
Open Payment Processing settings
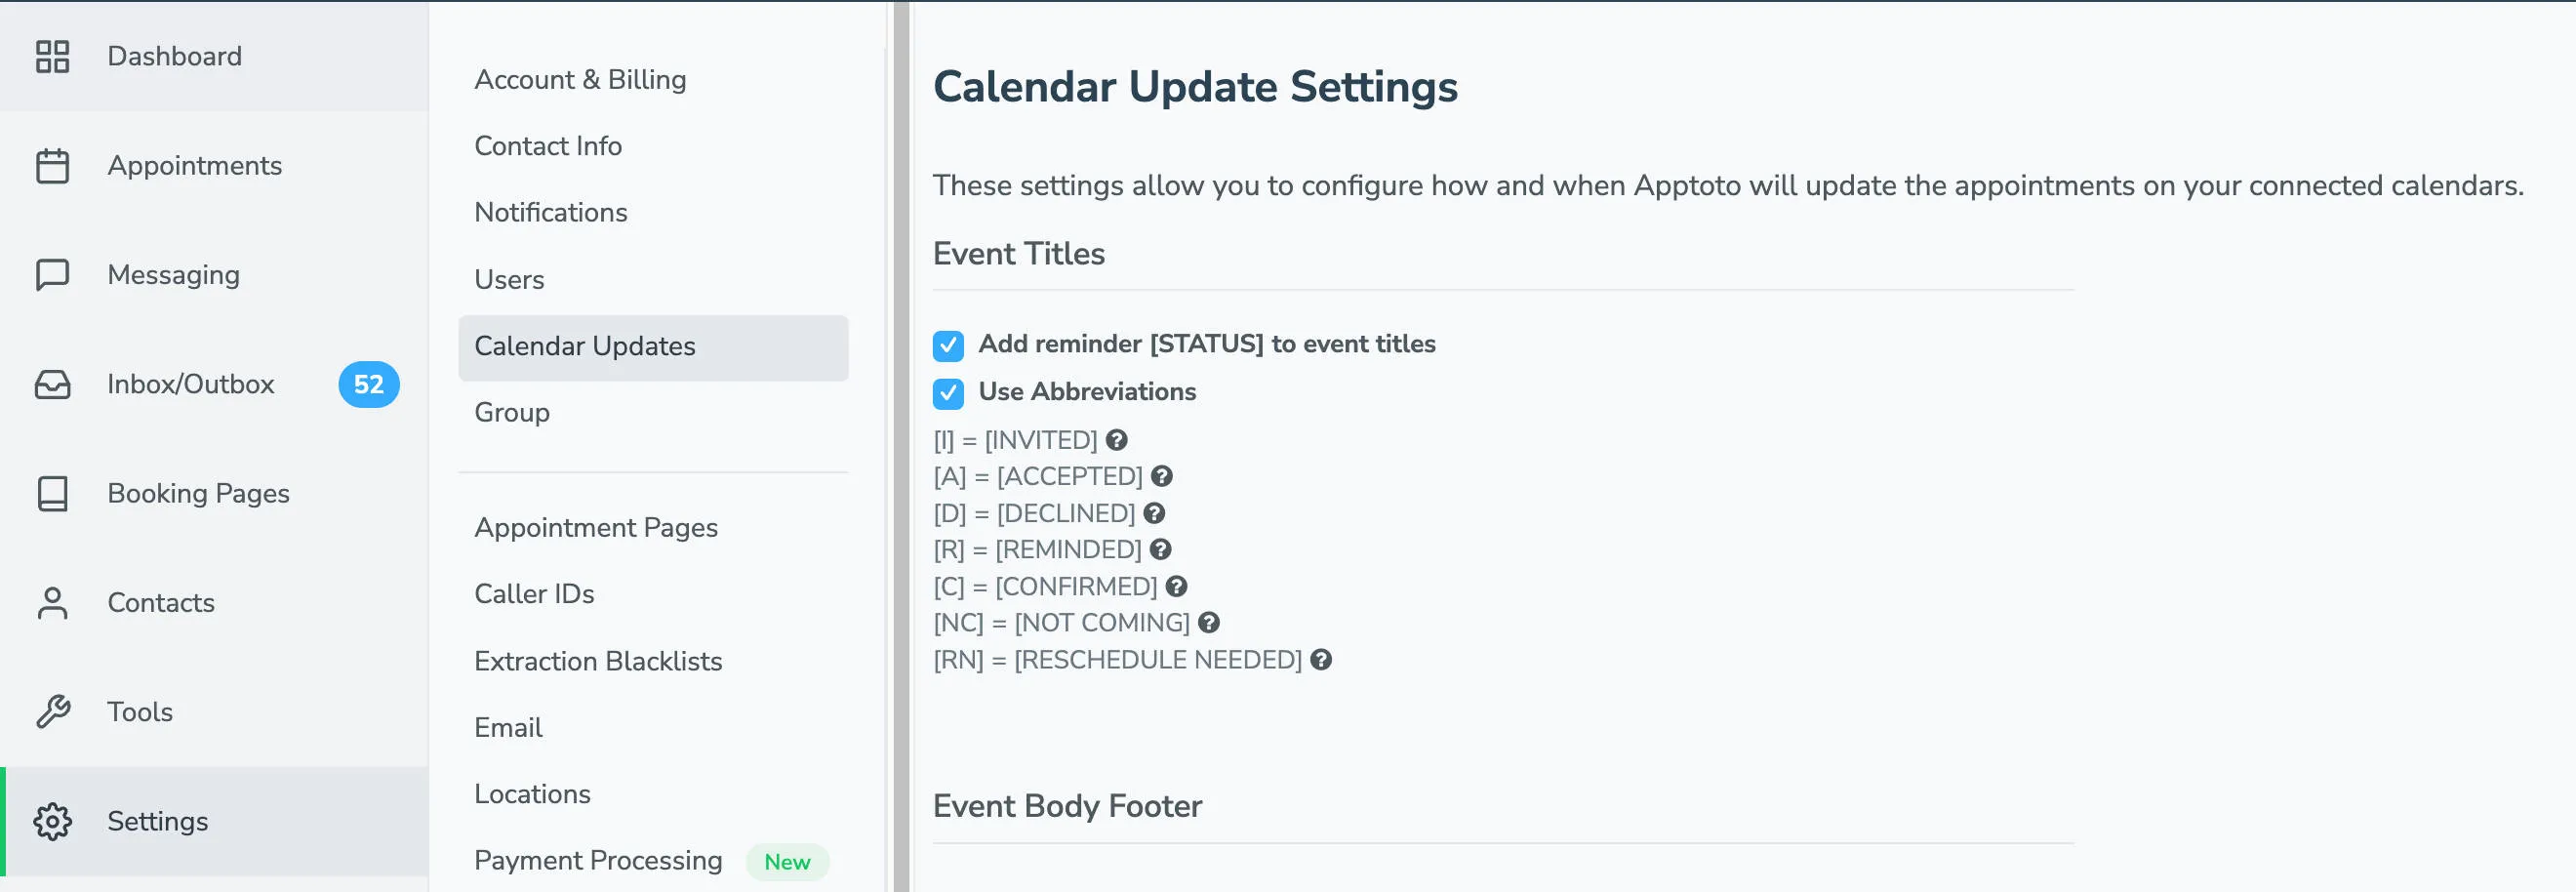(x=598, y=860)
